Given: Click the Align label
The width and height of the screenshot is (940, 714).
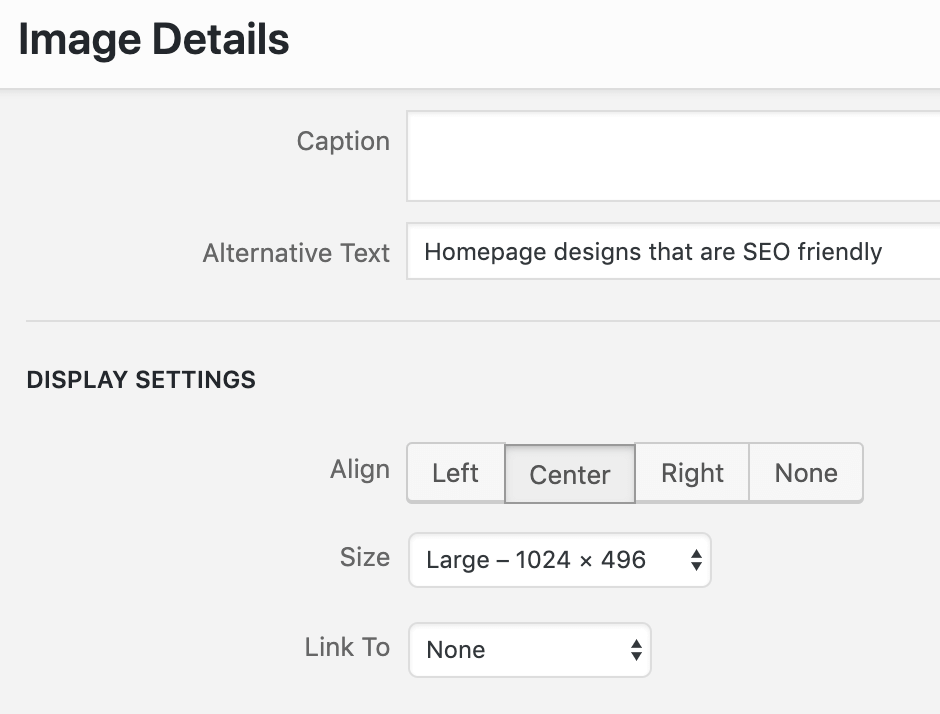Looking at the screenshot, I should [360, 469].
